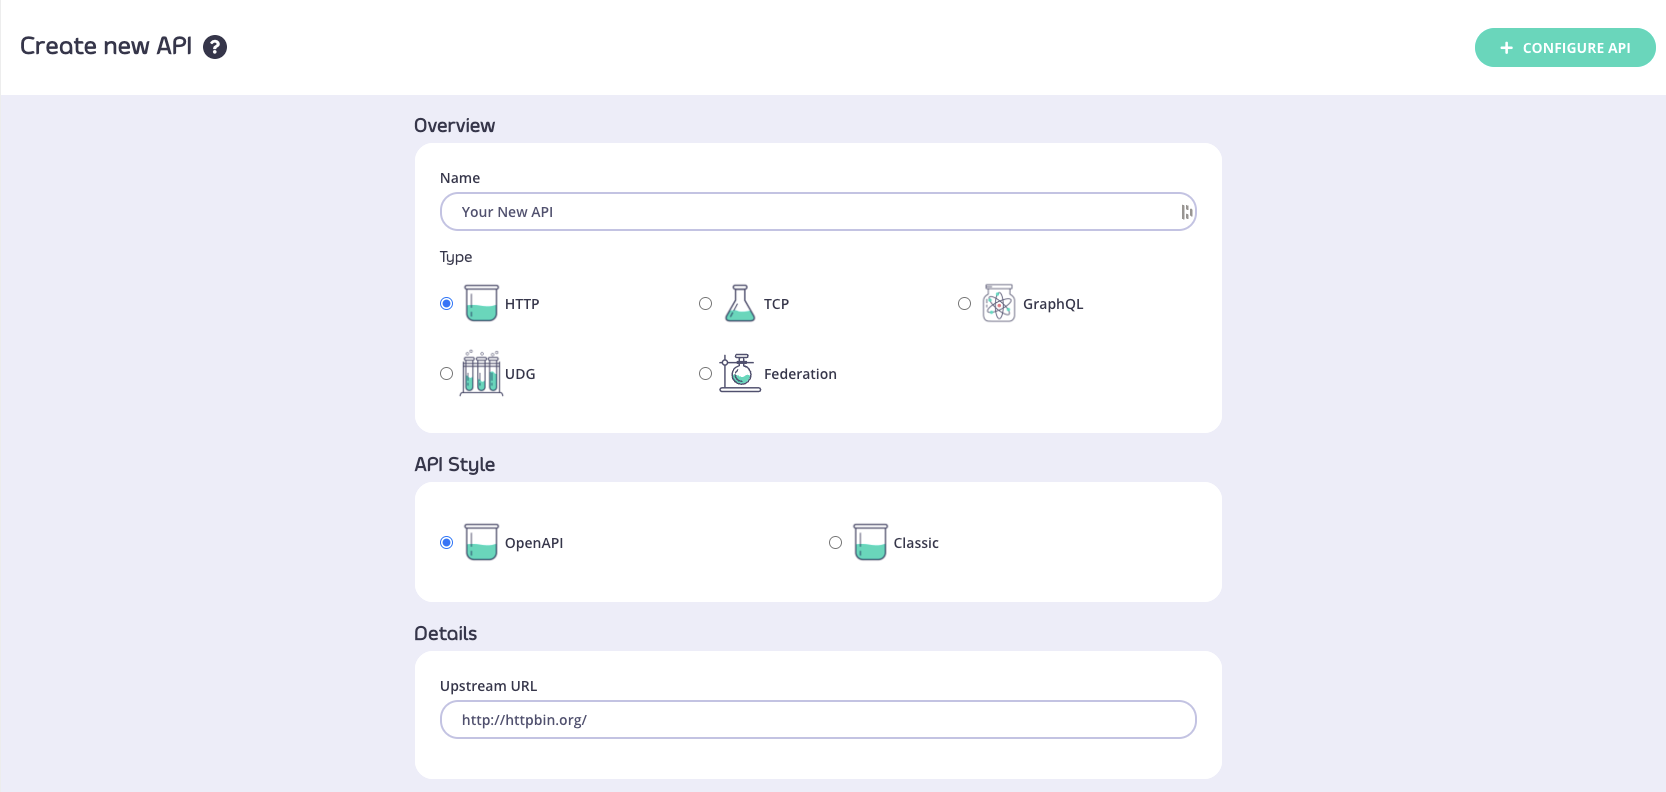Screen dimensions: 1666x792
Task: Click the icon inside Name field
Action: 1186,212
